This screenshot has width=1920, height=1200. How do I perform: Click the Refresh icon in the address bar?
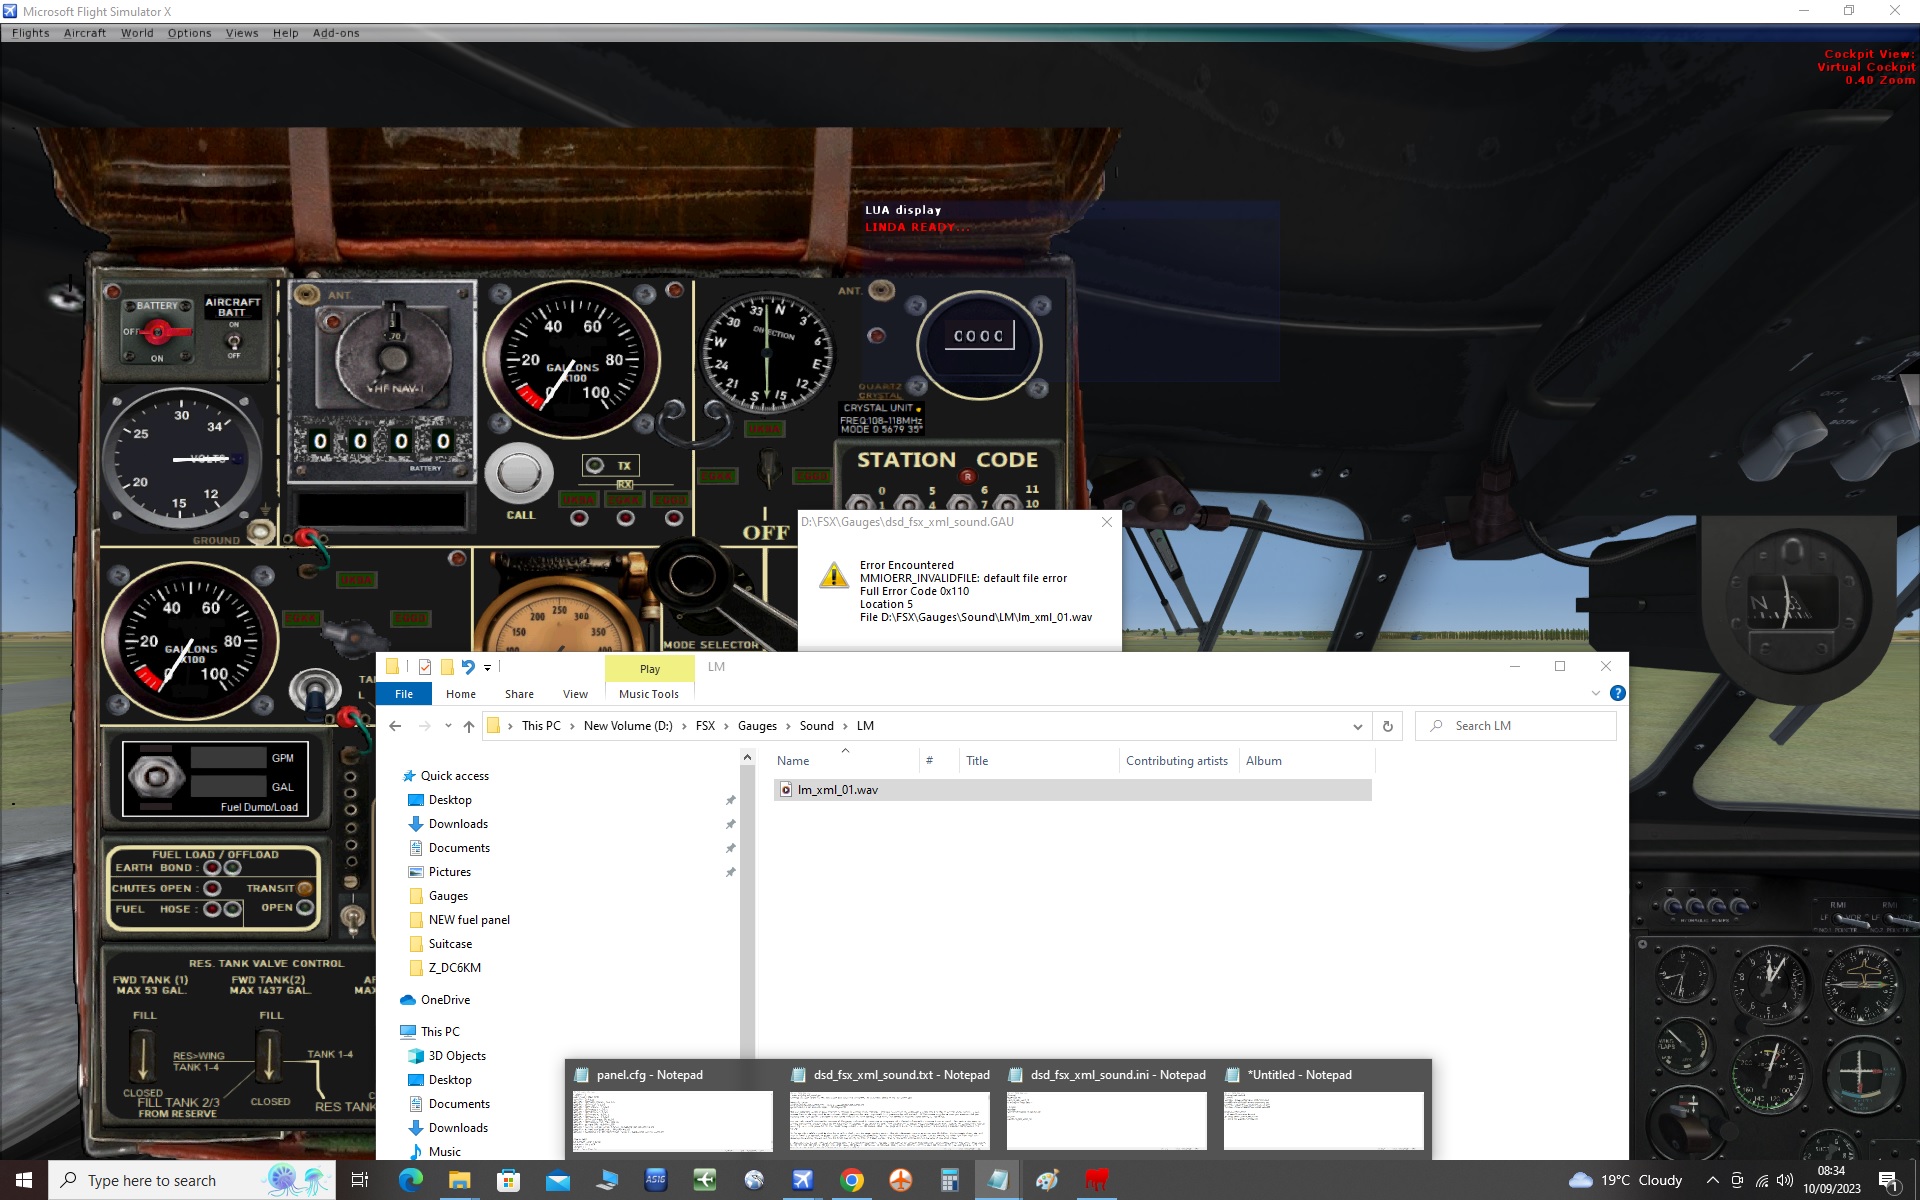click(x=1388, y=726)
